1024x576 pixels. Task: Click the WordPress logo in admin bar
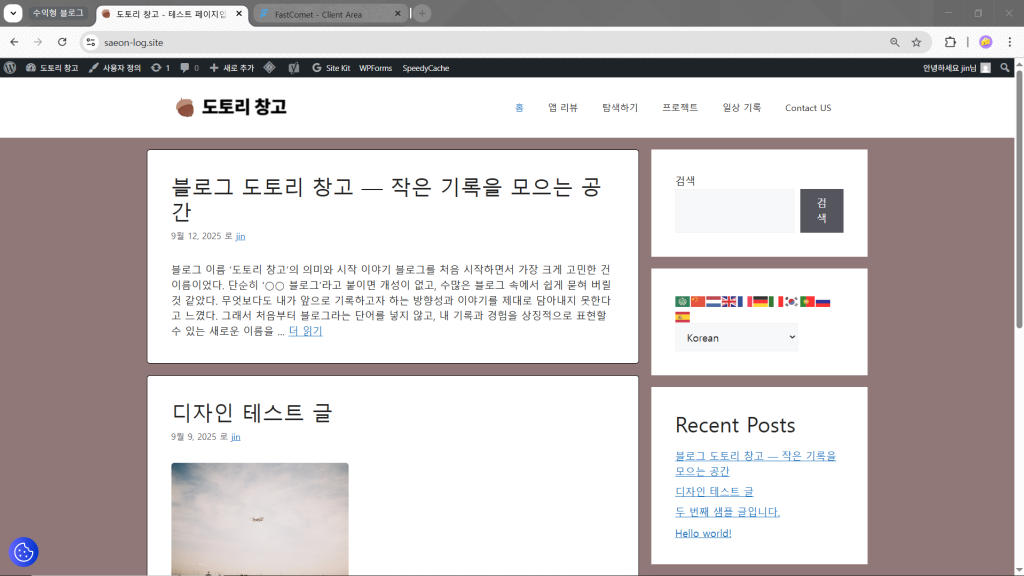point(10,68)
